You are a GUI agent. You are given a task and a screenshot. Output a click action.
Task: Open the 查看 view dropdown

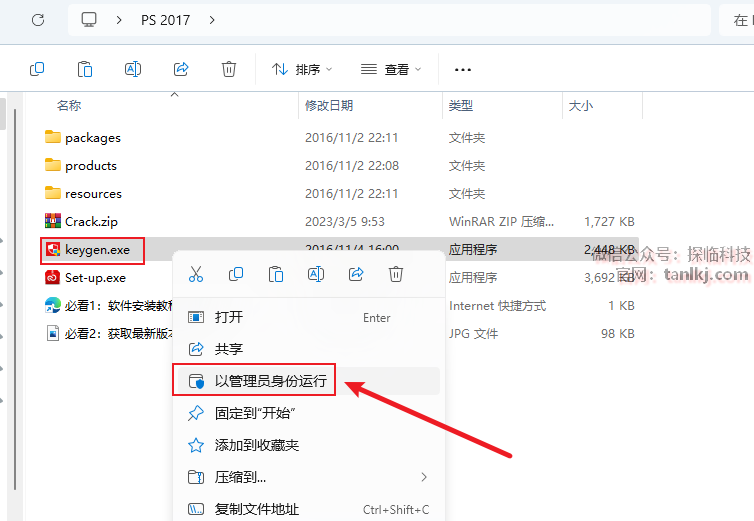[391, 70]
